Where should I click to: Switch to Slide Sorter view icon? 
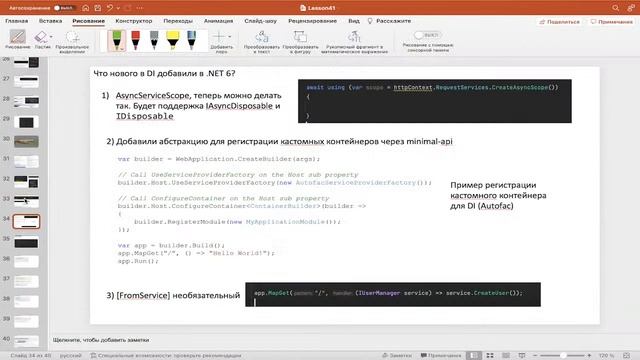(490, 356)
